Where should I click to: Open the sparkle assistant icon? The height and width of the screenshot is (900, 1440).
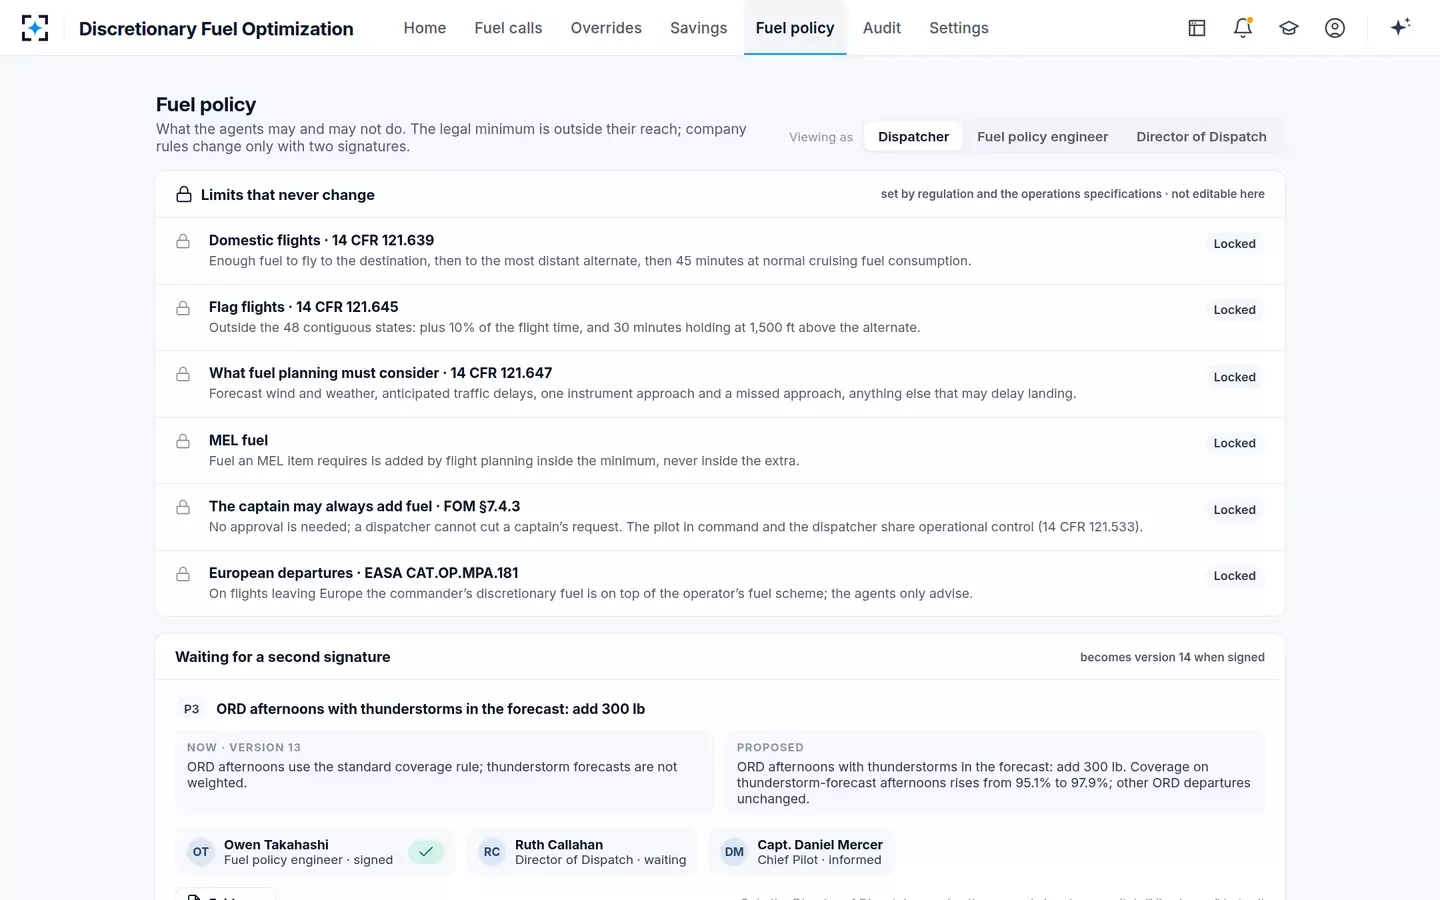coord(1400,27)
